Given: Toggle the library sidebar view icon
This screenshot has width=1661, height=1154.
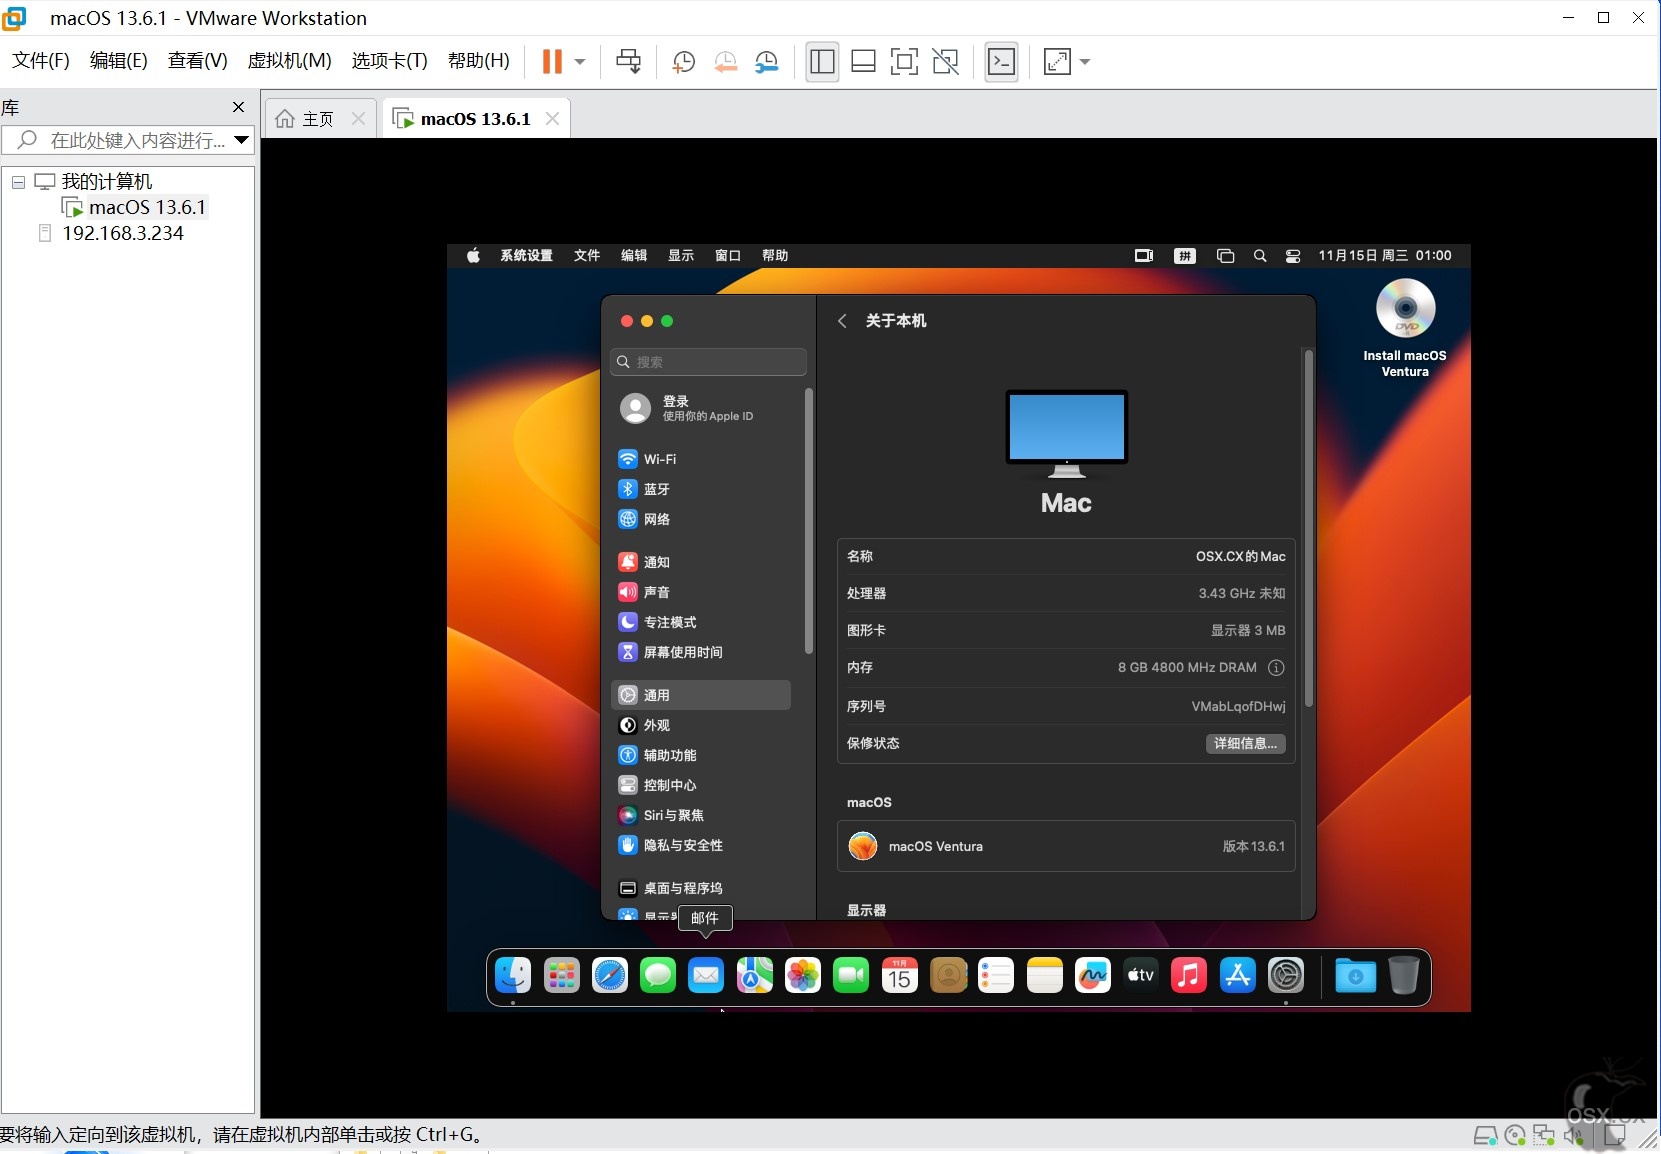Looking at the screenshot, I should (x=822, y=62).
